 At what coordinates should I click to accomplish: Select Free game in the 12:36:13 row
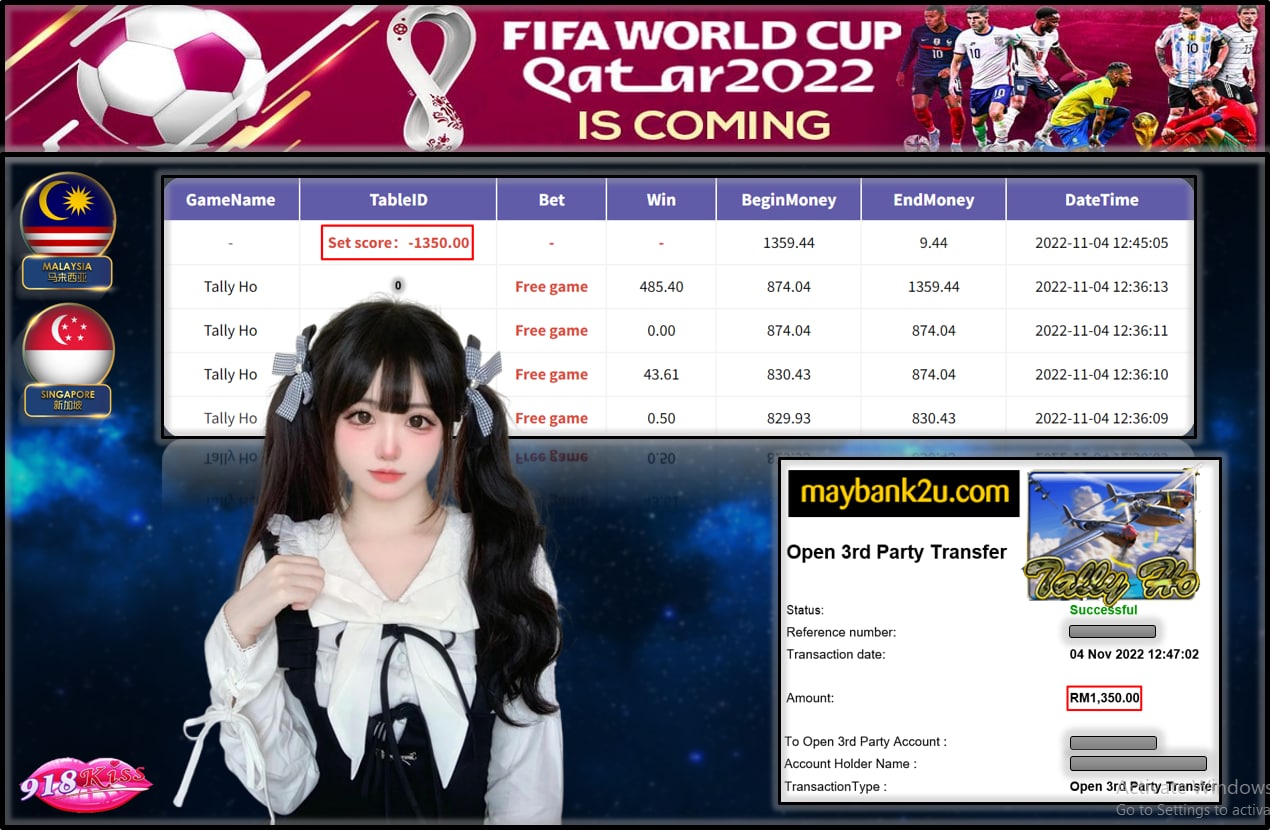551,287
